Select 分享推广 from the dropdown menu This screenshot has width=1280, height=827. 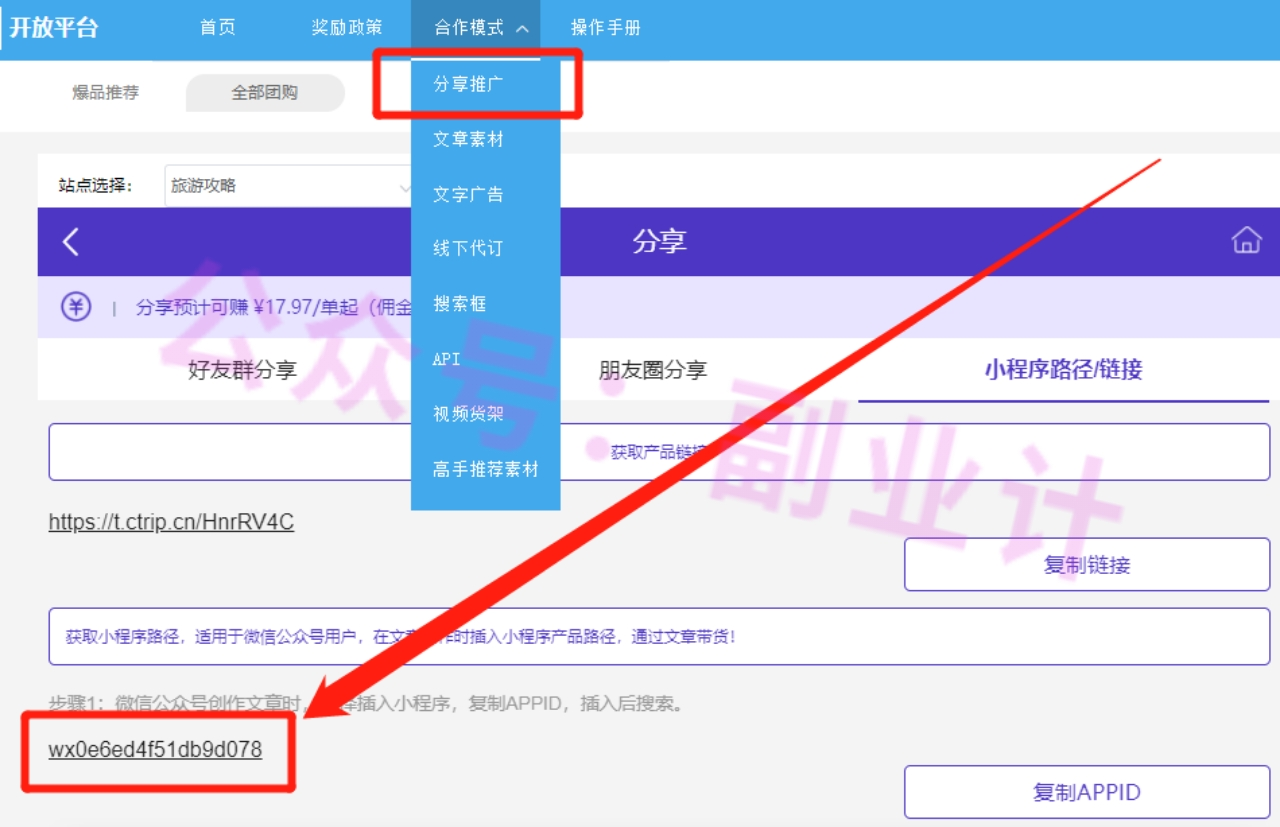(468, 85)
